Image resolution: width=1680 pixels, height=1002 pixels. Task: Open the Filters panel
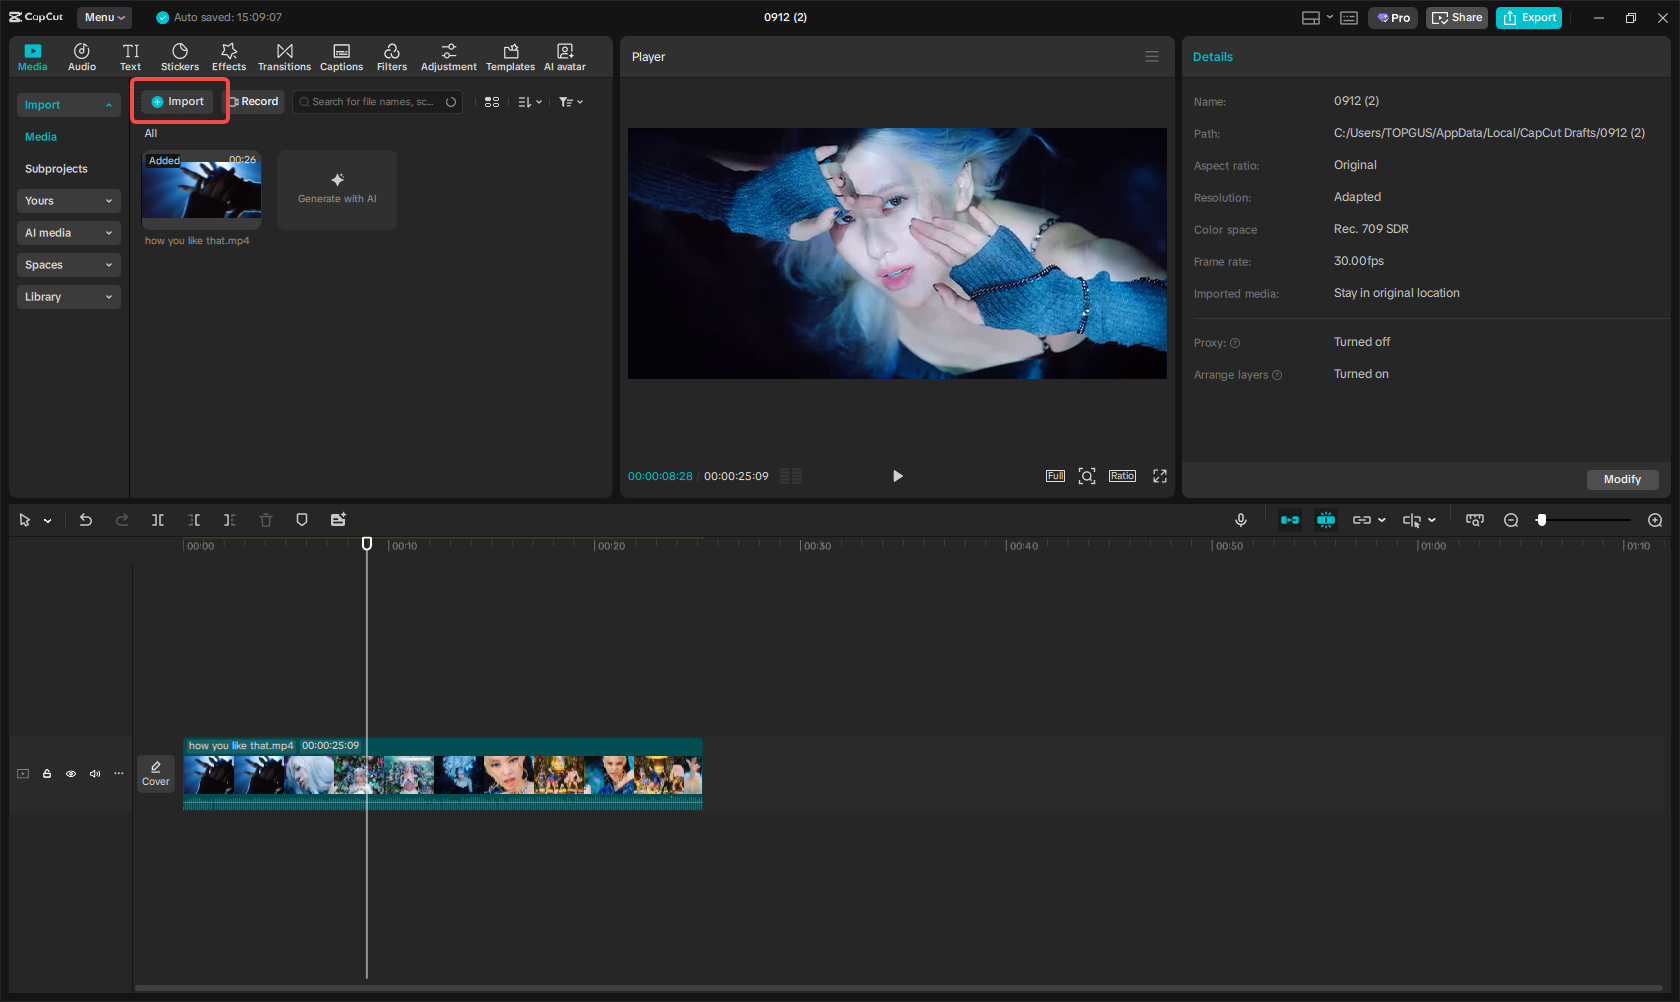click(391, 56)
